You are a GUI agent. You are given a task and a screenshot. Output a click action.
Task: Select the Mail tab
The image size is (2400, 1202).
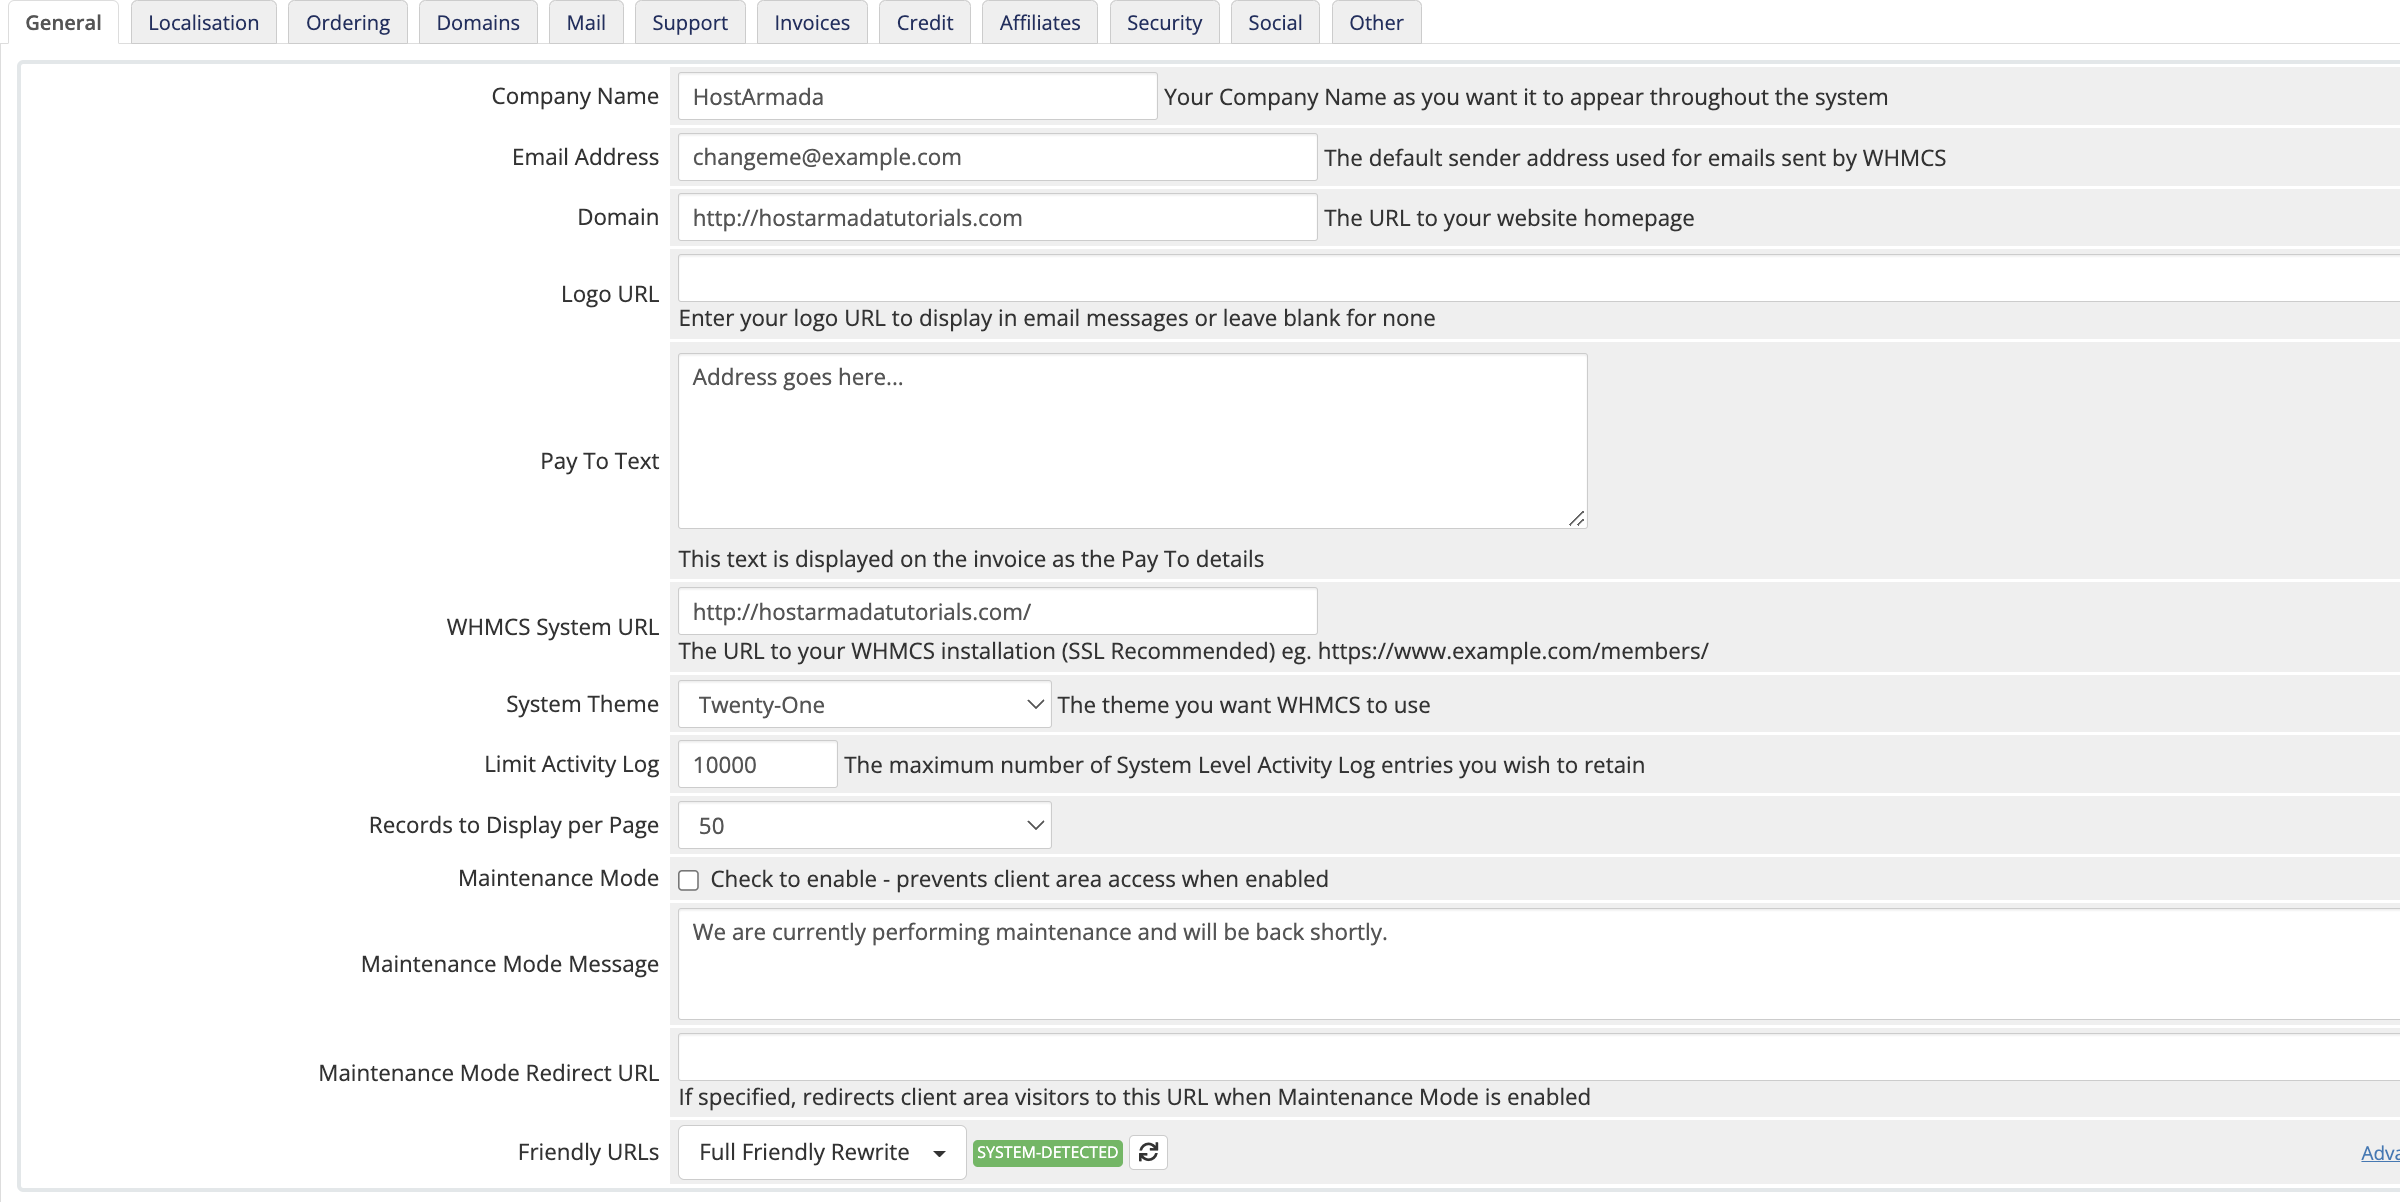coord(586,22)
